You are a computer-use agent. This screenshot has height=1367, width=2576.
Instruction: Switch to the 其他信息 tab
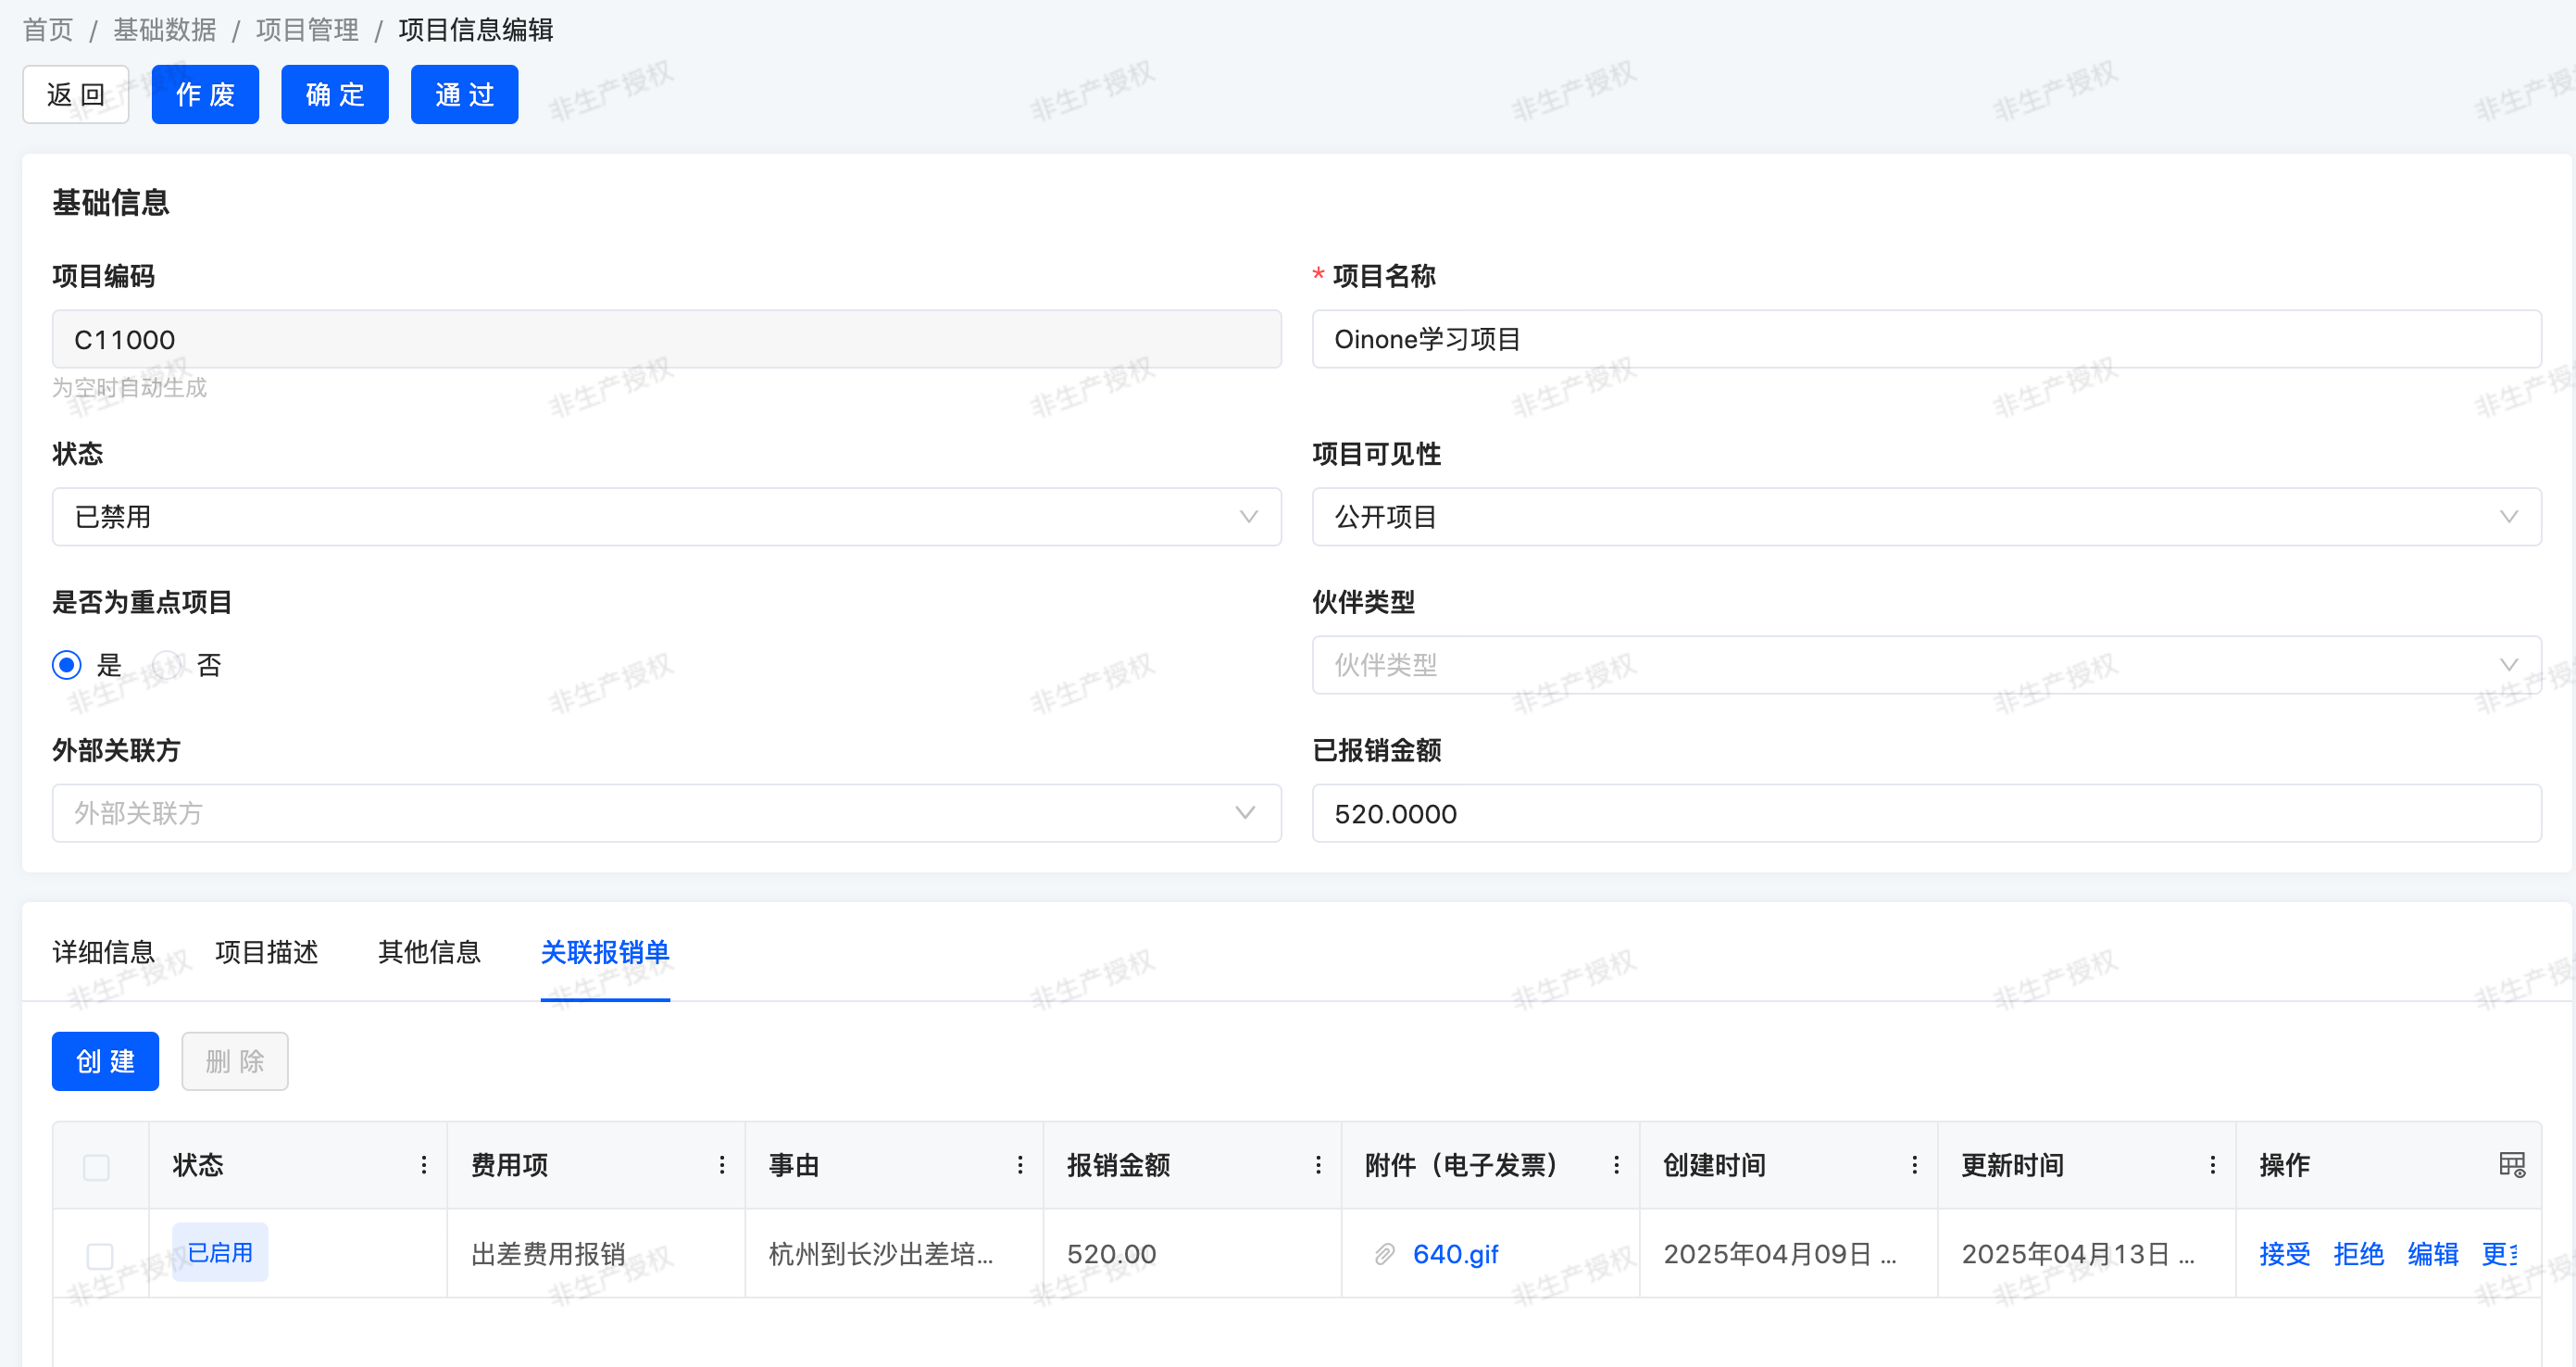tap(429, 952)
